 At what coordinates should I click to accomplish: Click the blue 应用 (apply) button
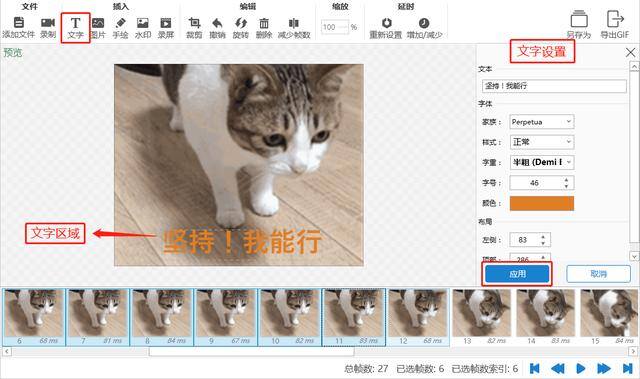(517, 274)
